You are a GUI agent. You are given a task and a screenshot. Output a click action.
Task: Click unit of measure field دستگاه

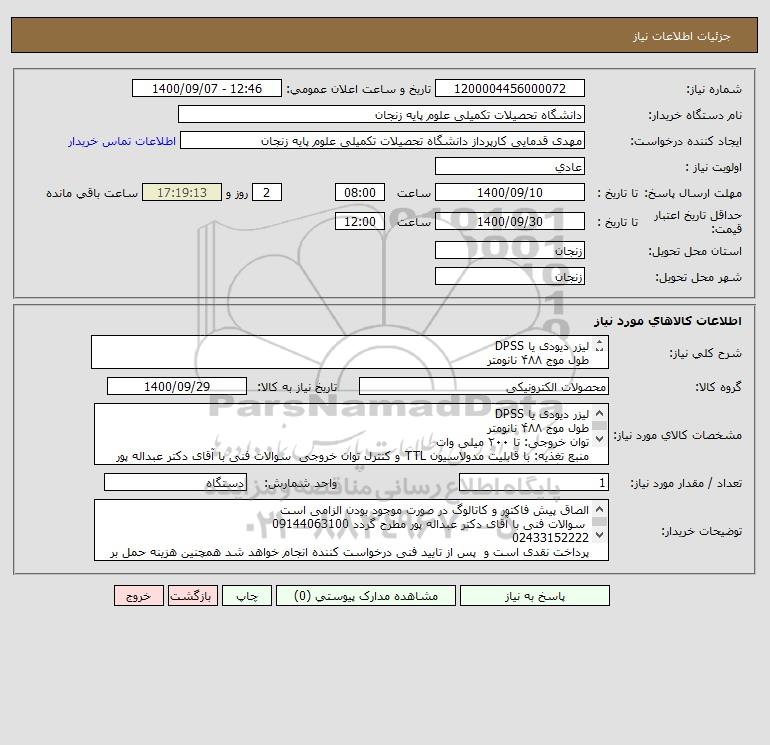click(175, 483)
